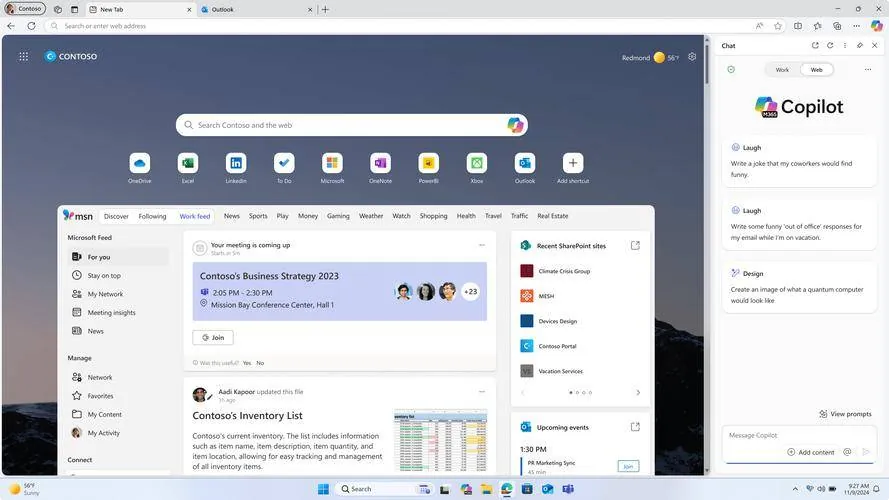
Task: Go back with the browser back arrow
Action: click(11, 26)
